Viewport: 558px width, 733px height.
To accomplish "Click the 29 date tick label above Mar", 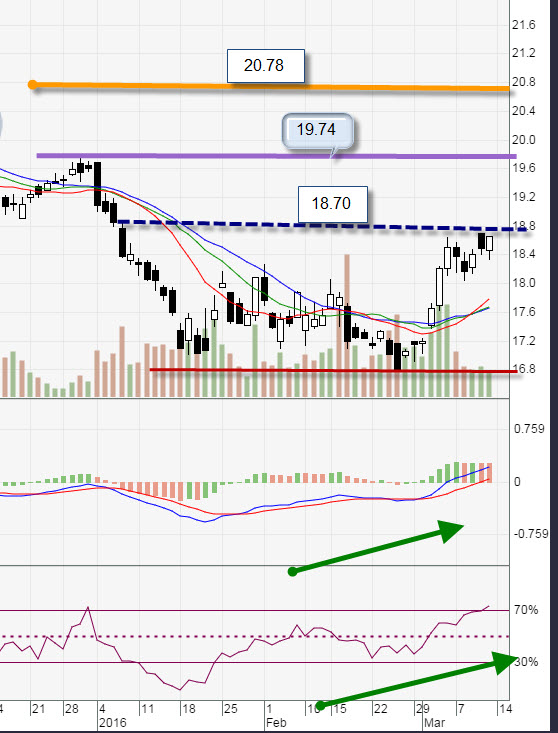I will click(x=422, y=708).
